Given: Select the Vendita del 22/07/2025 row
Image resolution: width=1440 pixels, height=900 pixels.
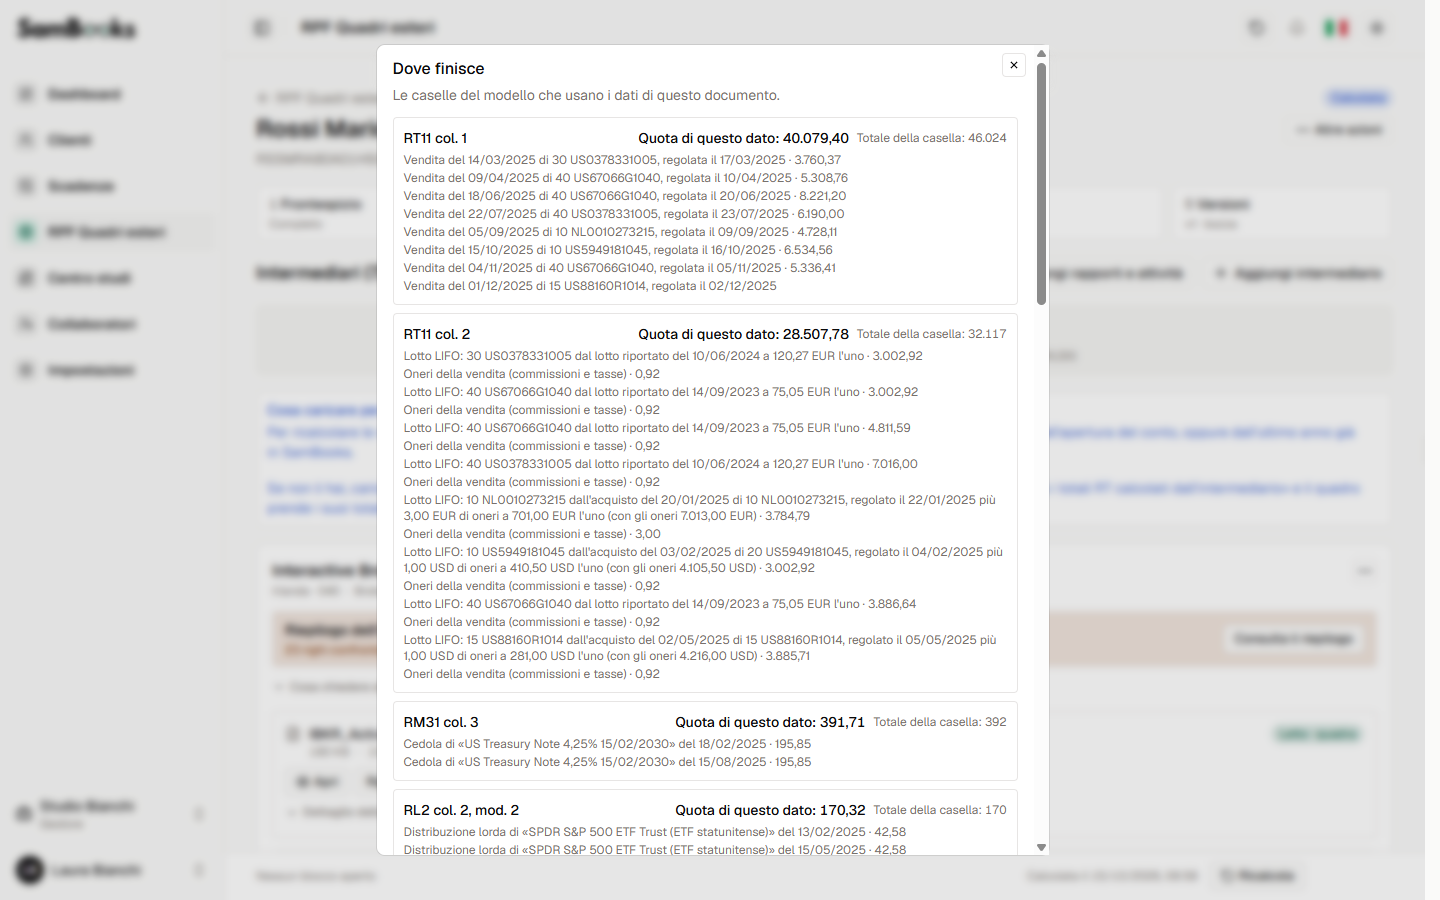Looking at the screenshot, I should [624, 214].
